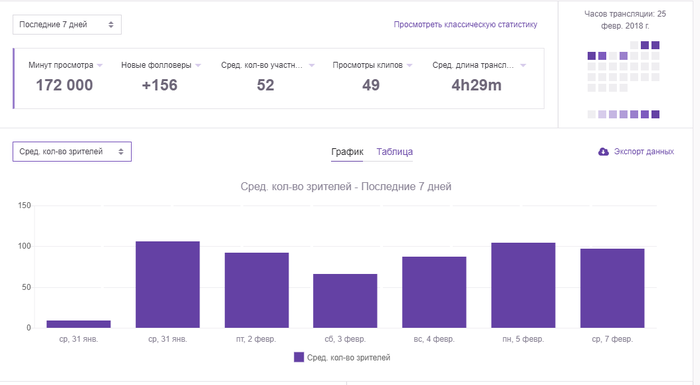Select the 'Минут просмотра' value 172 000
This screenshot has width=700, height=385.
point(64,85)
